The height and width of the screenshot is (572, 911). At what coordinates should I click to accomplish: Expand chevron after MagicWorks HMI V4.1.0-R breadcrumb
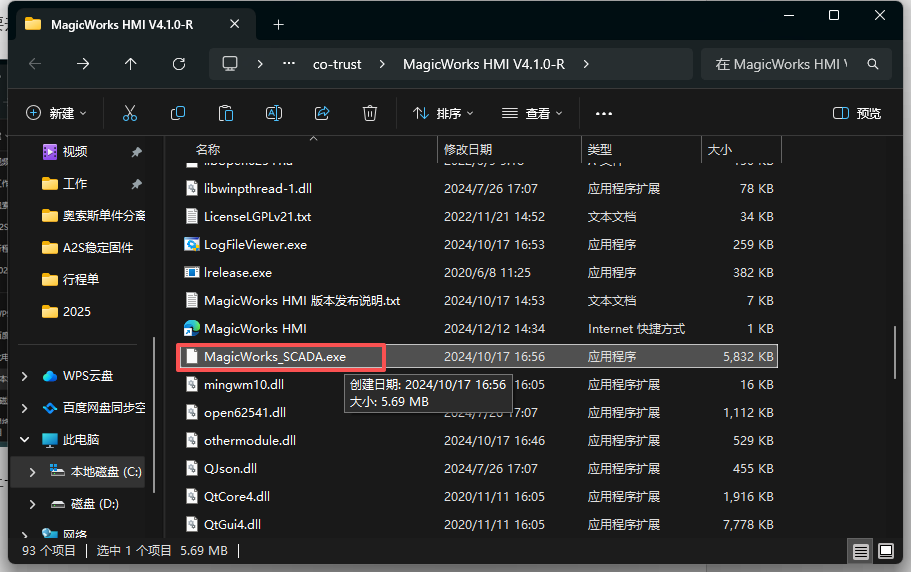[586, 64]
